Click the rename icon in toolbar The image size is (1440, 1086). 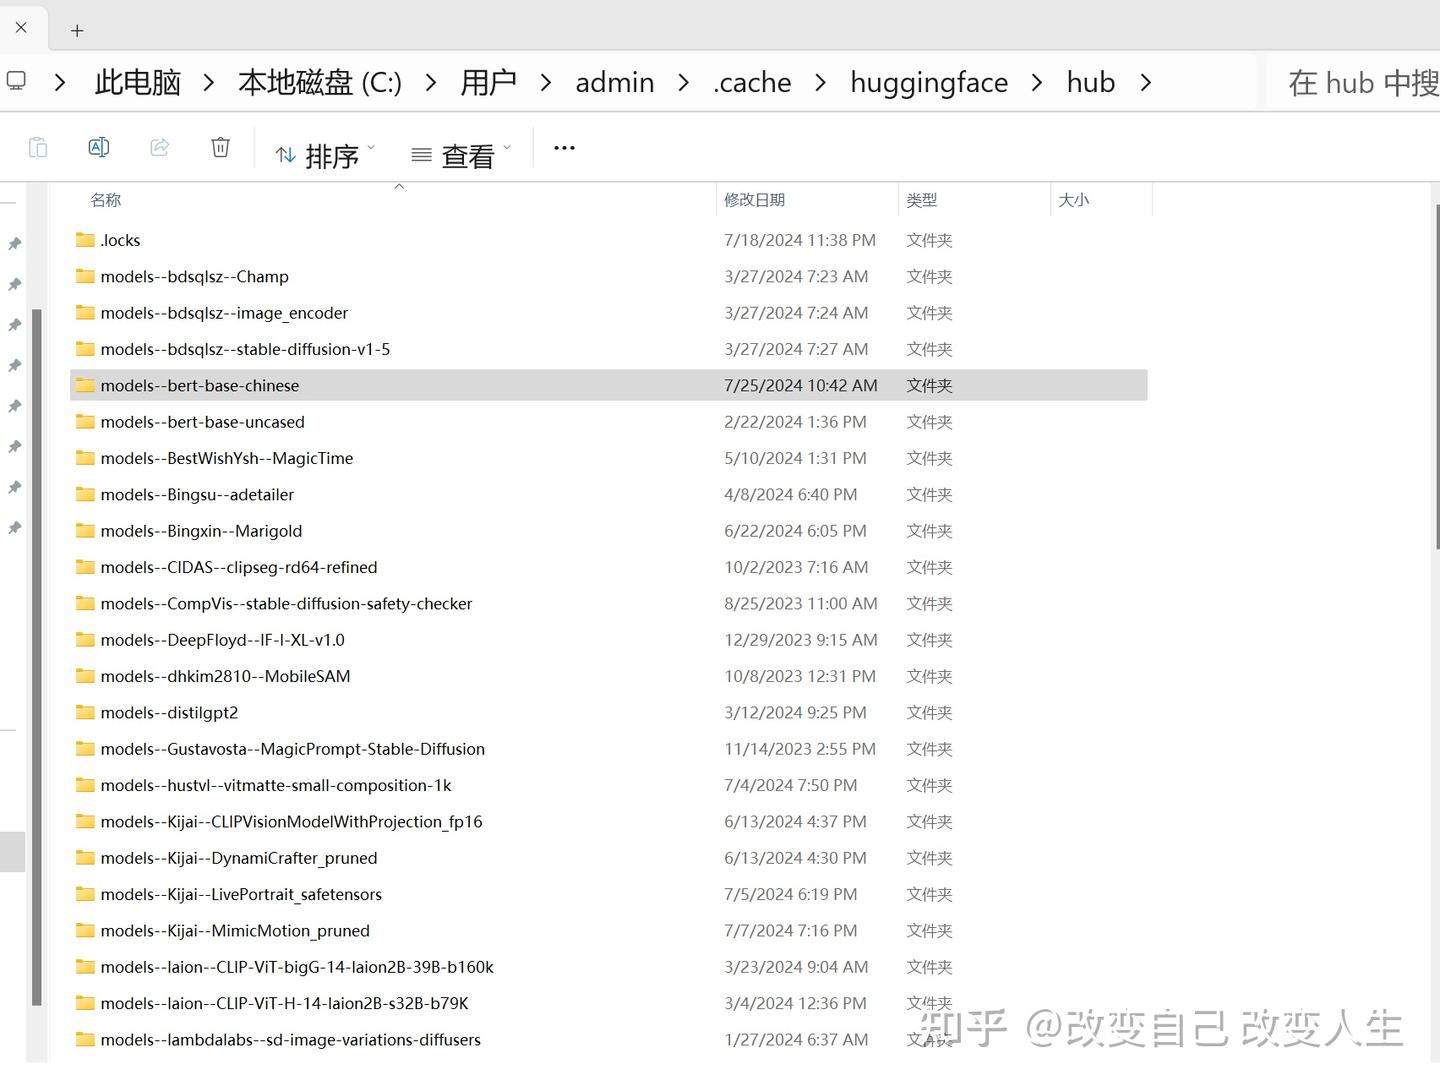(99, 148)
